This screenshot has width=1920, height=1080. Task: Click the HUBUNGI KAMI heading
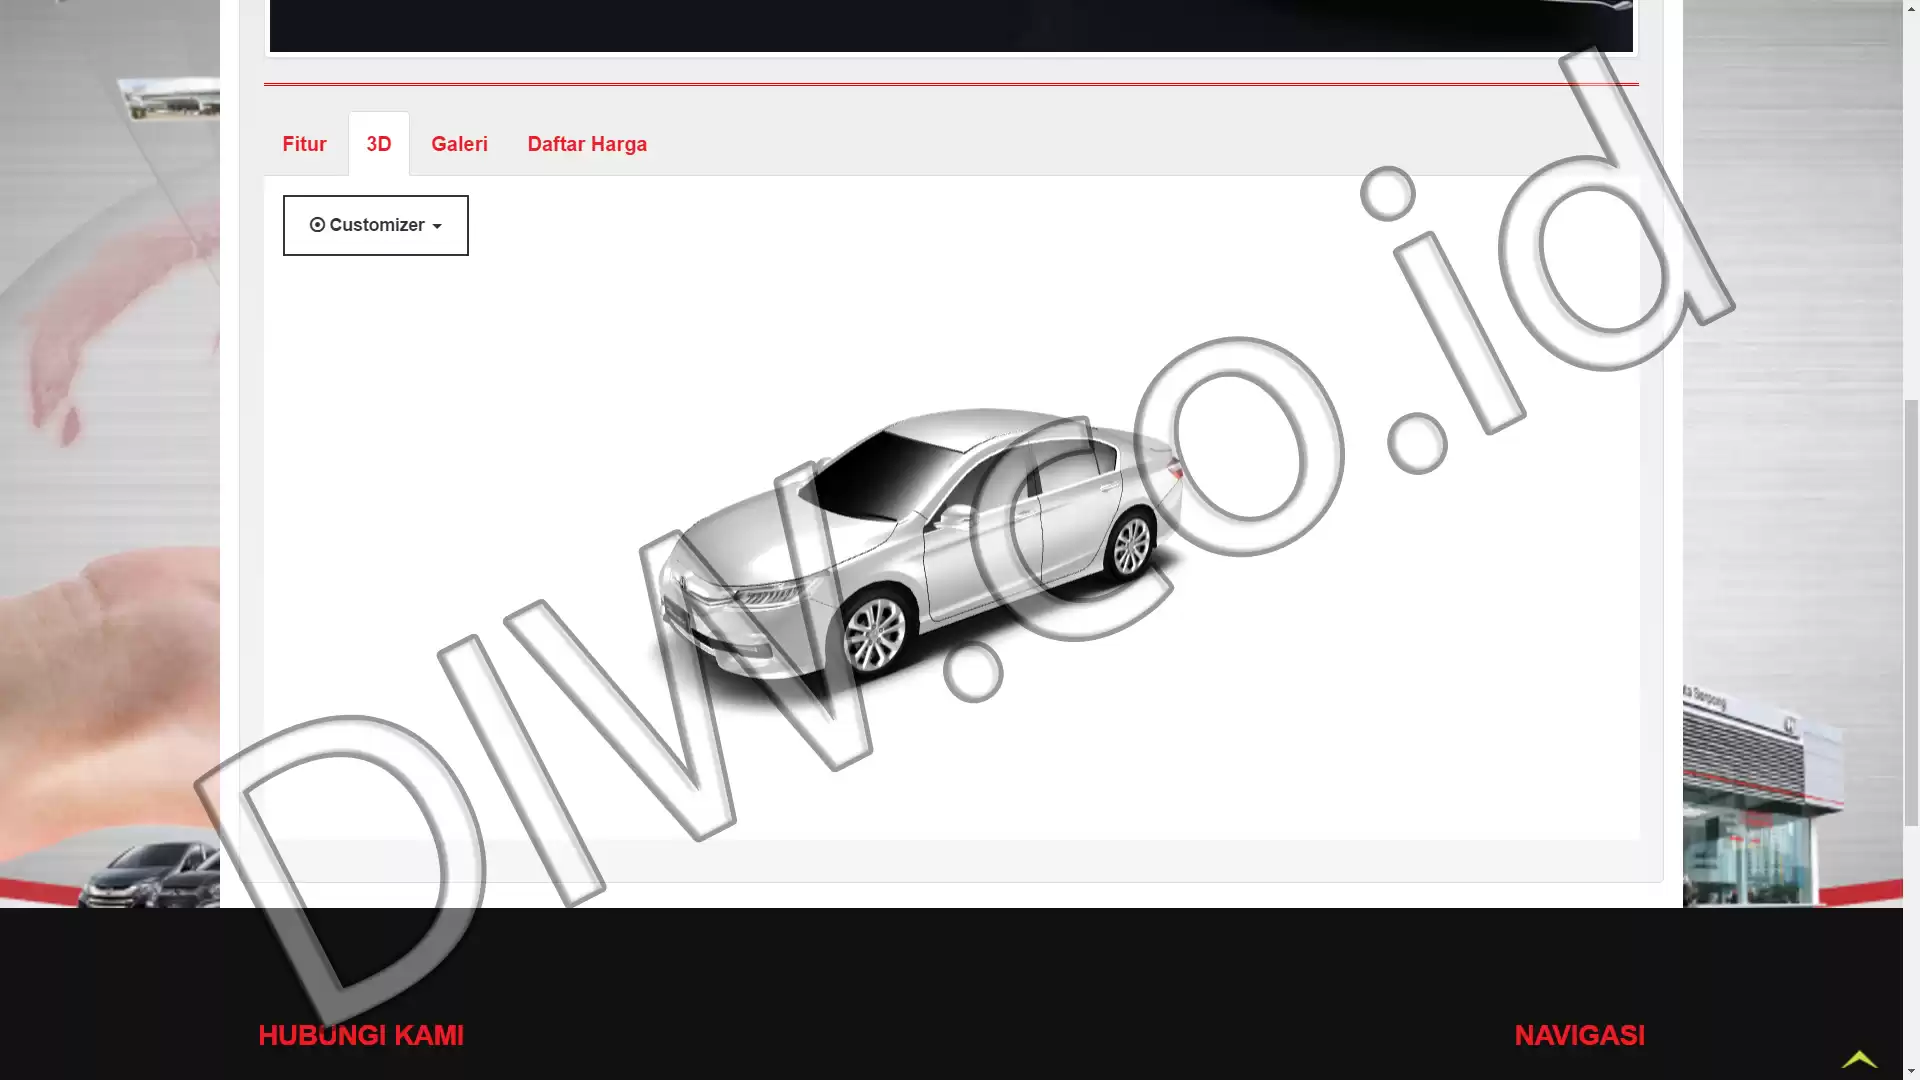(361, 1035)
